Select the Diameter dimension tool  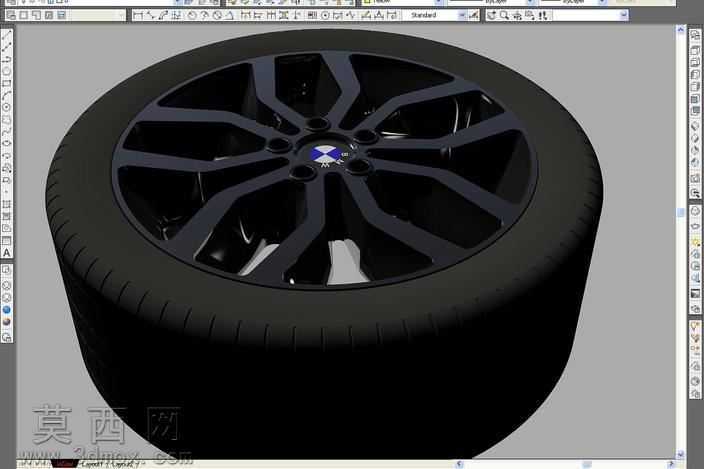click(x=217, y=15)
